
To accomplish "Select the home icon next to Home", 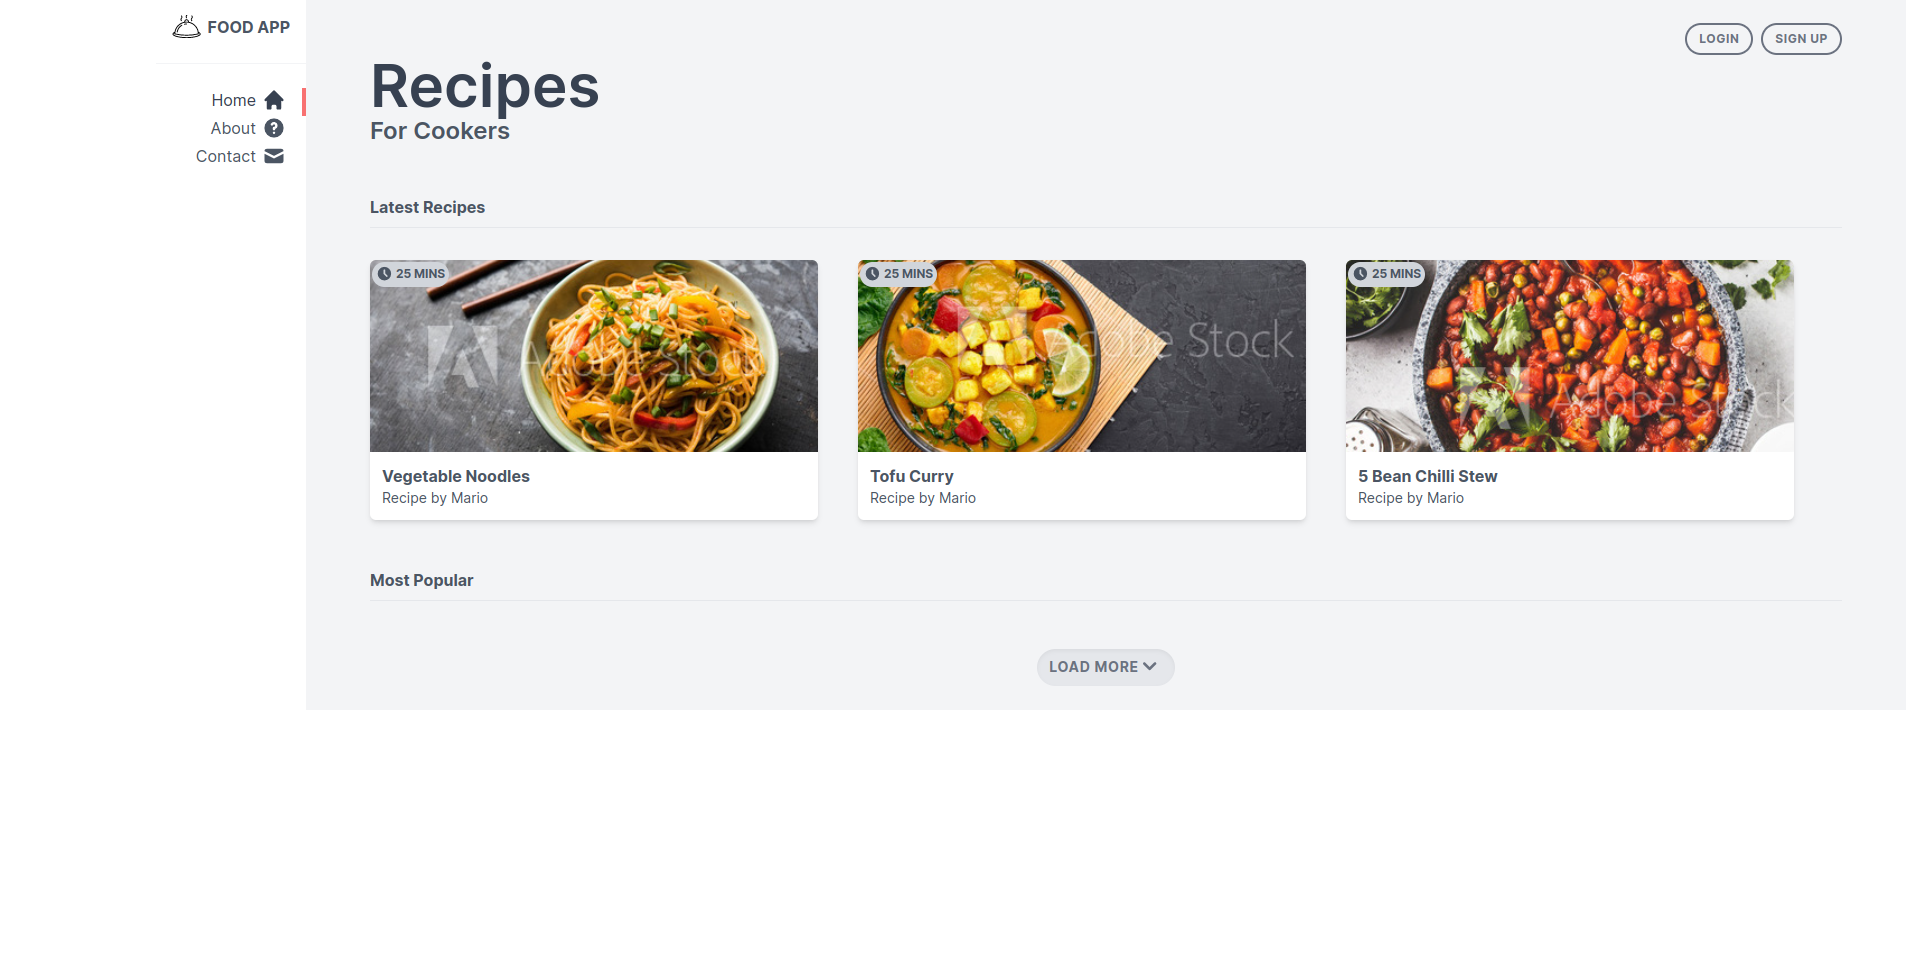I will point(273,100).
